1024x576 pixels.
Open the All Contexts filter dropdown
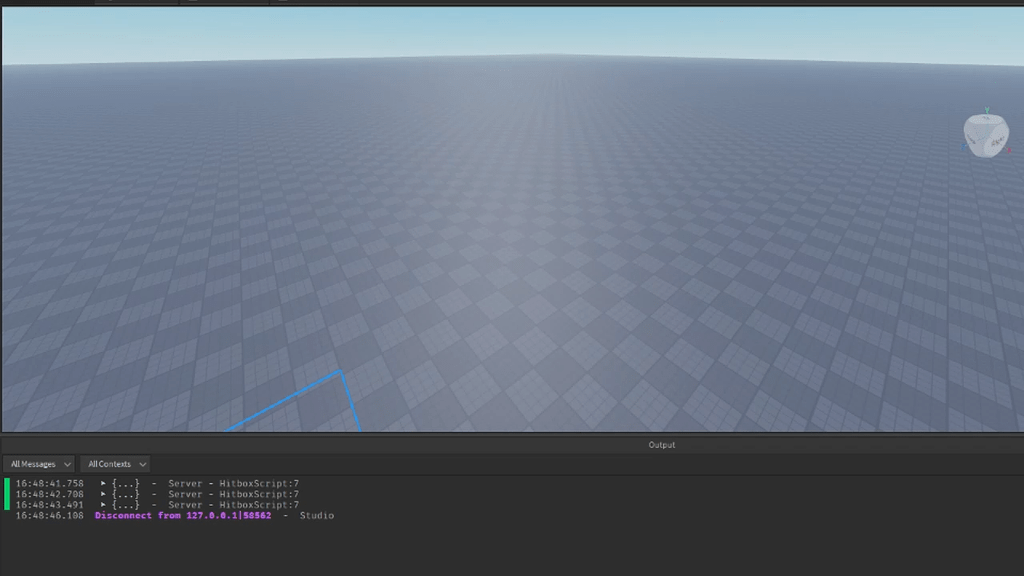click(x=115, y=463)
